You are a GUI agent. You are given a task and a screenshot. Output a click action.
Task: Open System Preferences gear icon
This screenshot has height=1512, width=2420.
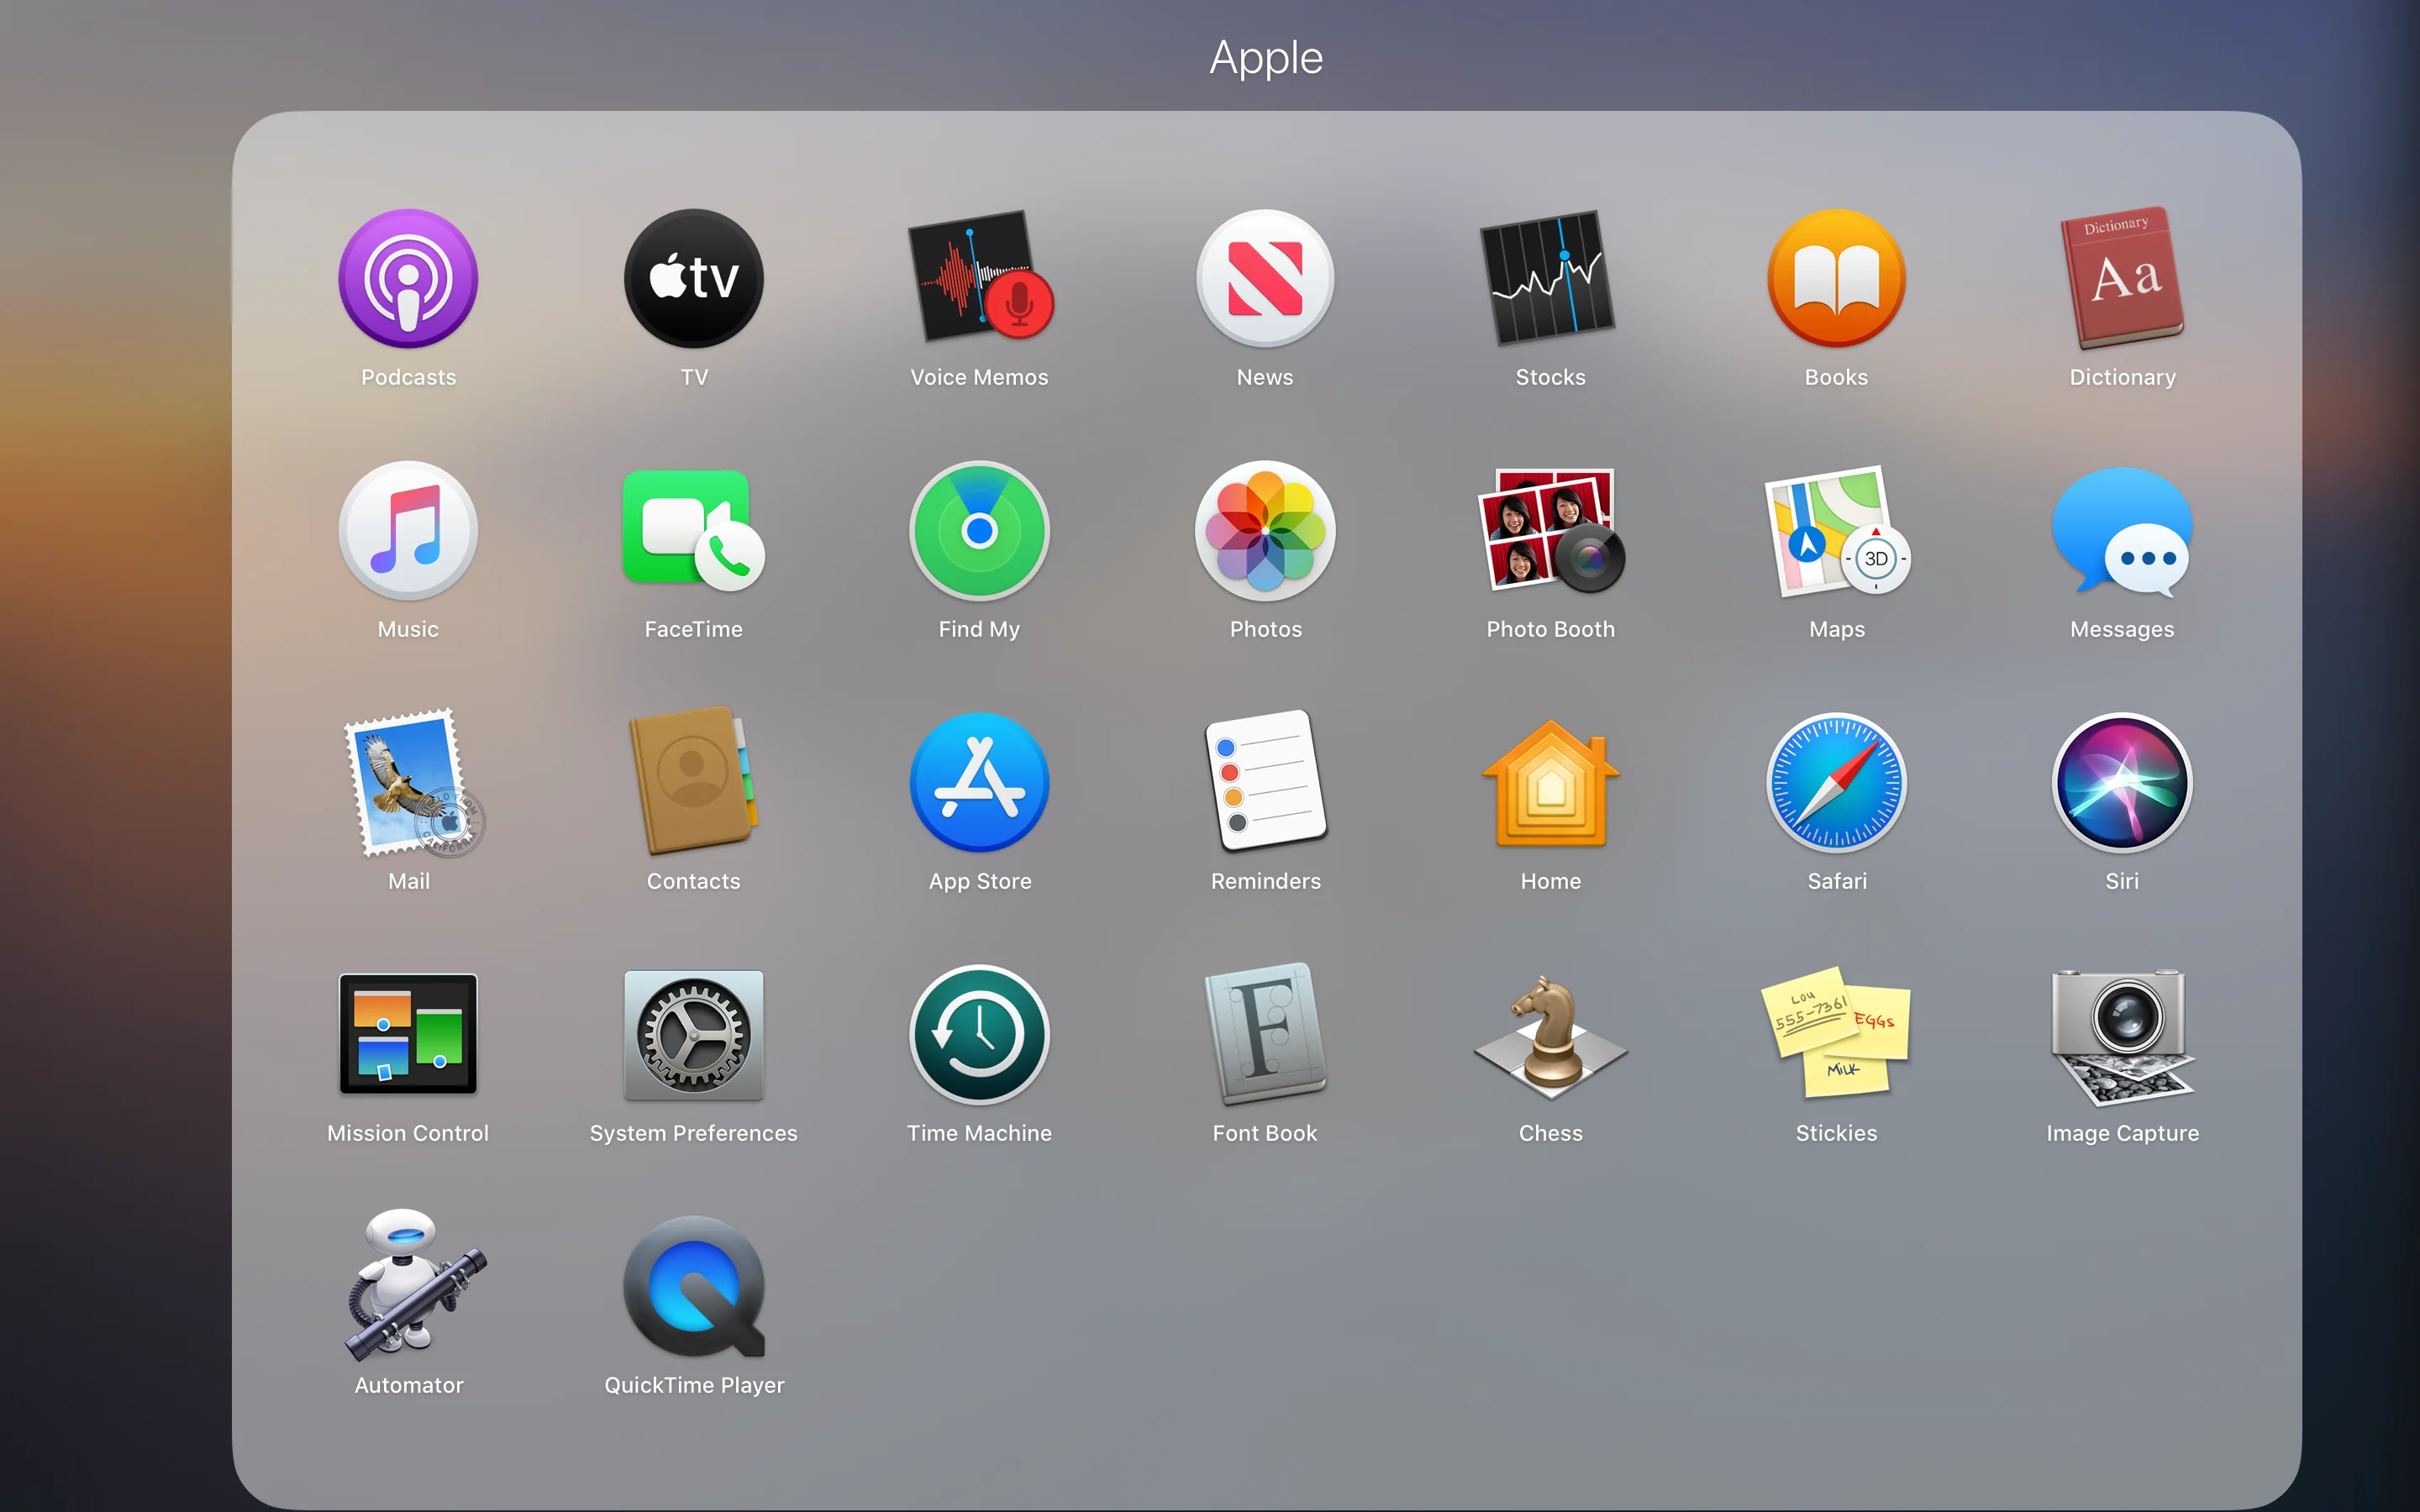click(x=693, y=1035)
